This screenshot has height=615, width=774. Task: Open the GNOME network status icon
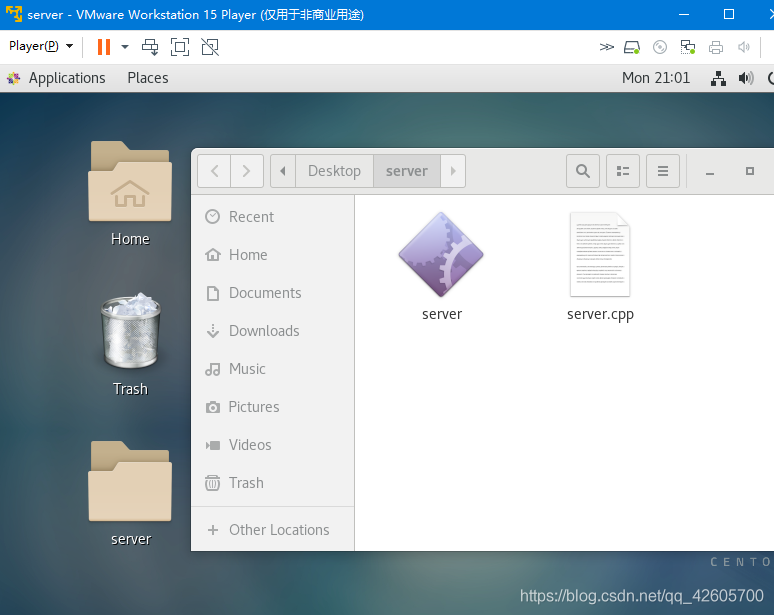click(718, 78)
